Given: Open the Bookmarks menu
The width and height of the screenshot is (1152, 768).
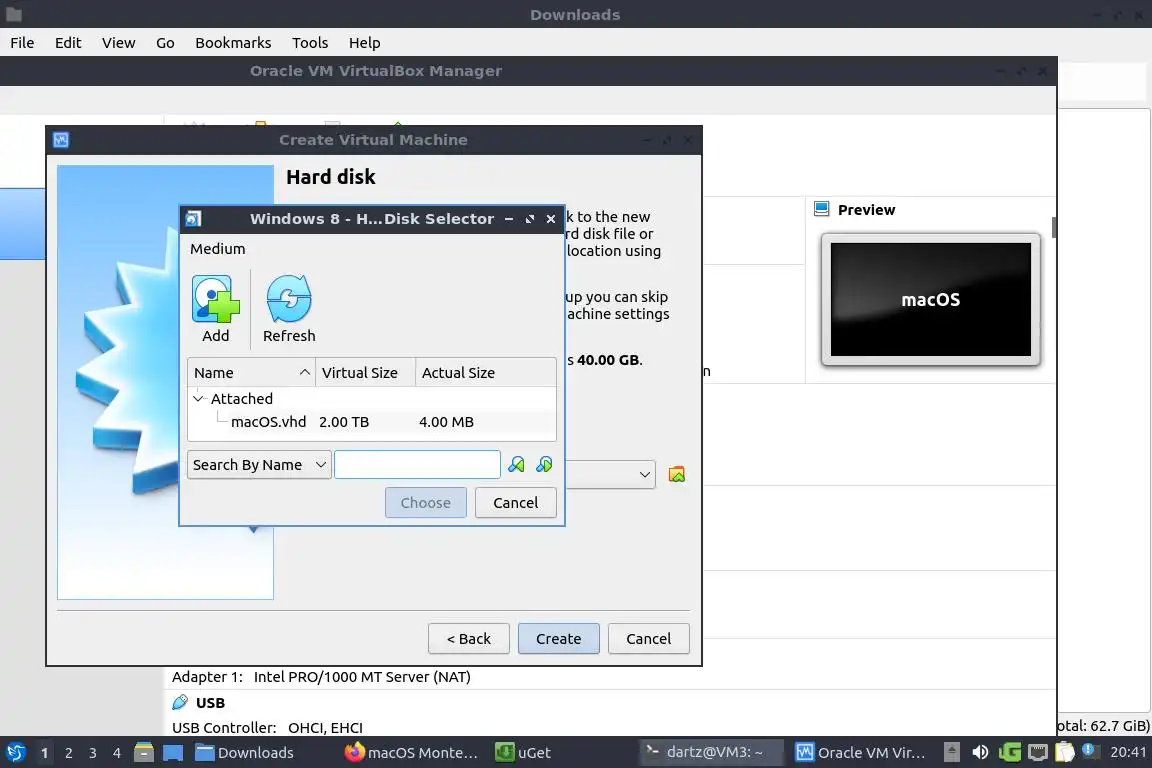Looking at the screenshot, I should 233,43.
